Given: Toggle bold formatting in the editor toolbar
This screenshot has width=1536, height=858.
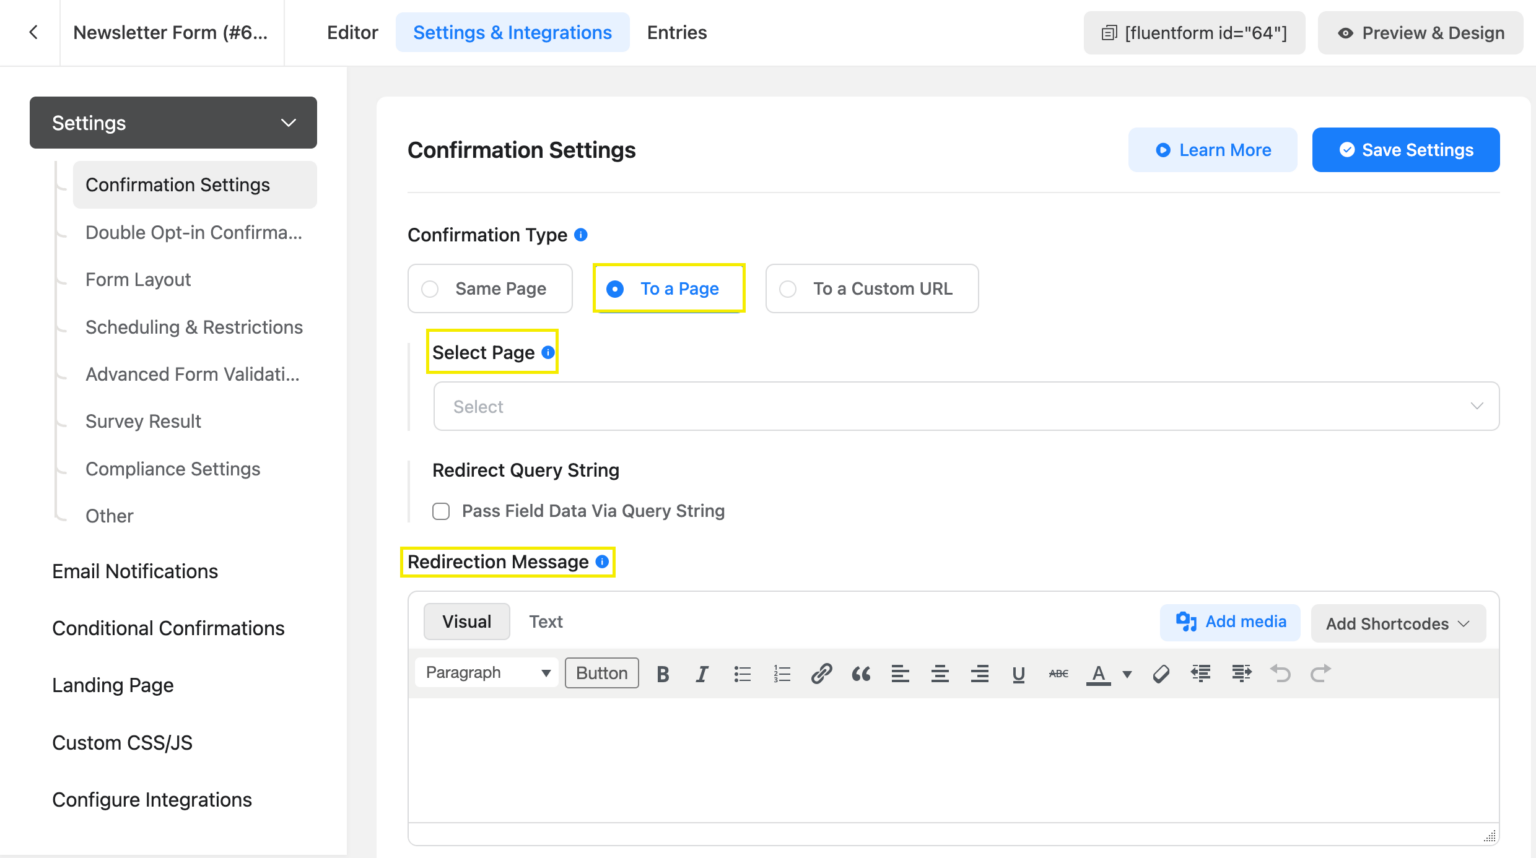Looking at the screenshot, I should [x=662, y=673].
